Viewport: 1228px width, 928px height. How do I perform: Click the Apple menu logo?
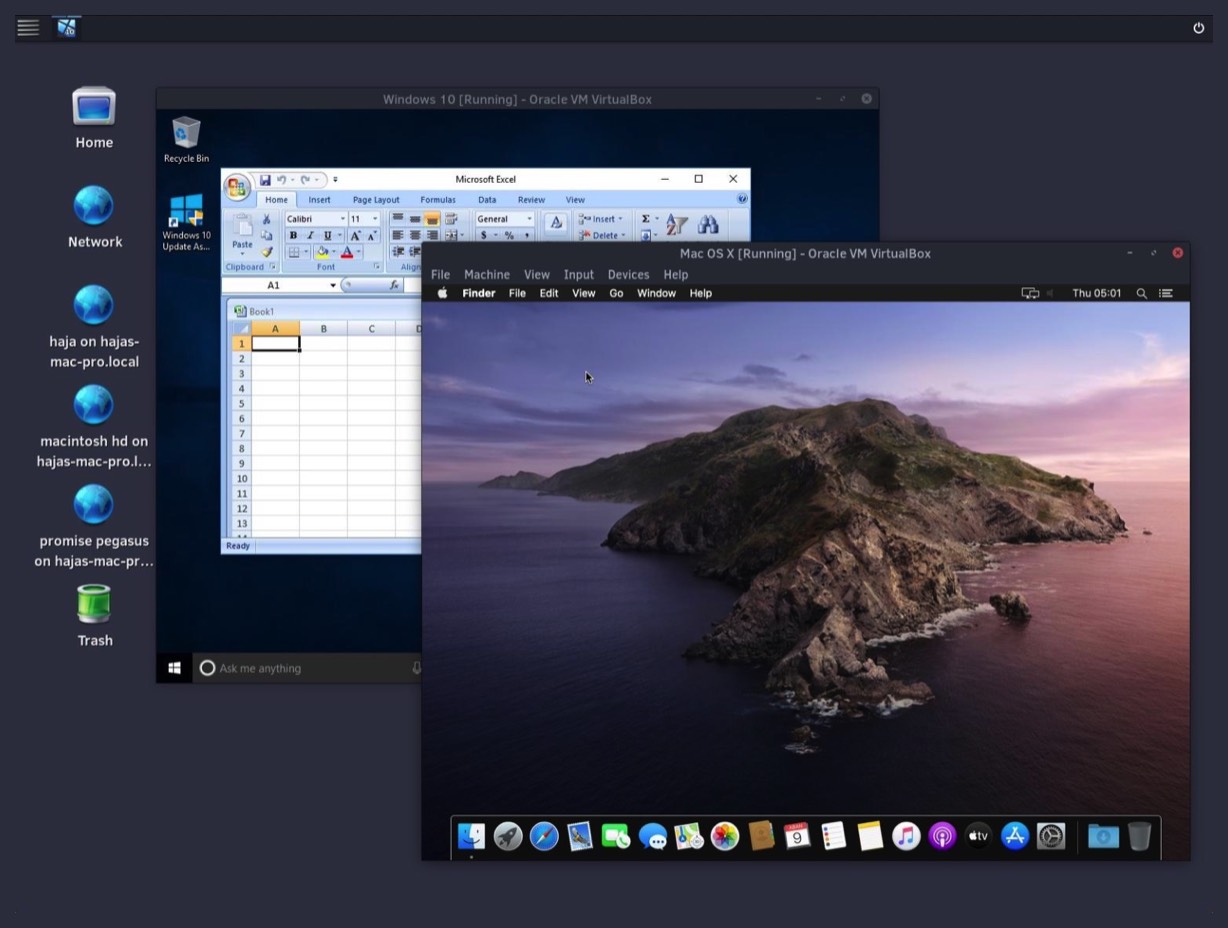pos(442,293)
